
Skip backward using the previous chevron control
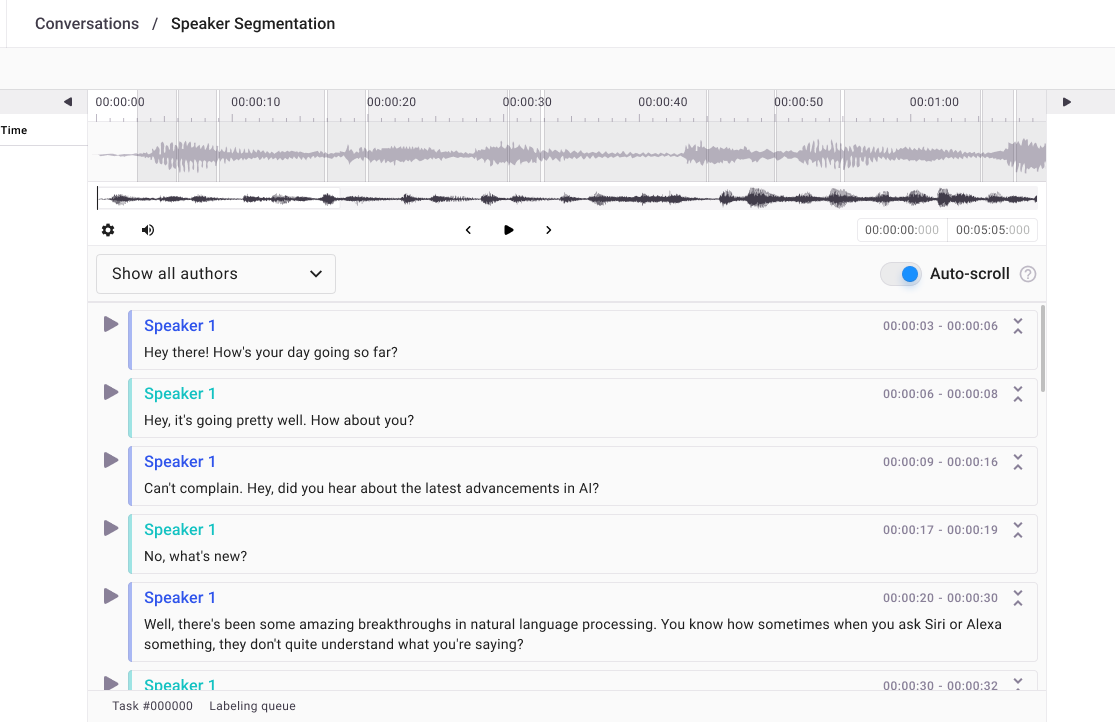pyautogui.click(x=468, y=229)
